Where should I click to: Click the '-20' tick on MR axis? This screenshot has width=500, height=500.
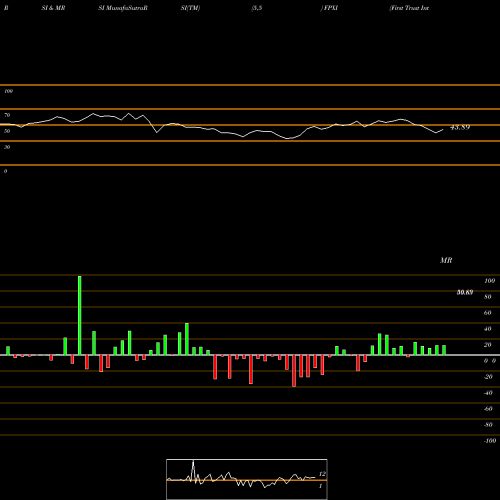pyautogui.click(x=488, y=377)
